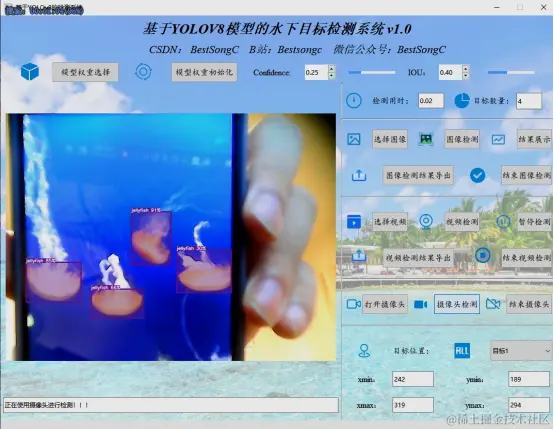Viewport: 554px width, 430px height.
Task: Click the blue cube model icon
Action: pyautogui.click(x=30, y=72)
